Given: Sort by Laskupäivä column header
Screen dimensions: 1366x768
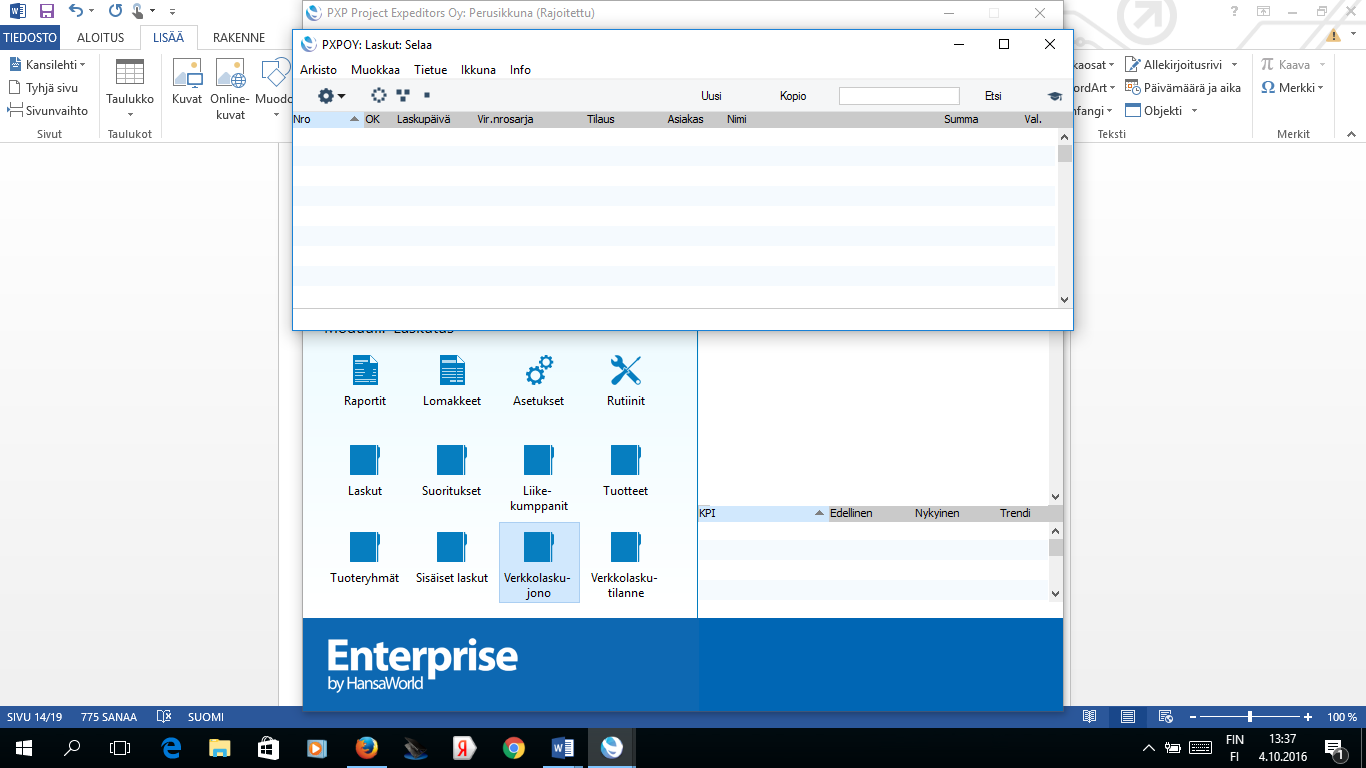Looking at the screenshot, I should pos(423,119).
